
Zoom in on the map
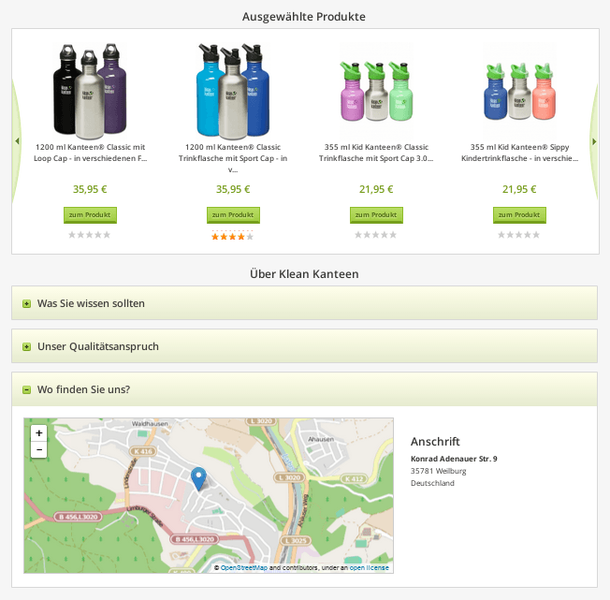pyautogui.click(x=39, y=433)
